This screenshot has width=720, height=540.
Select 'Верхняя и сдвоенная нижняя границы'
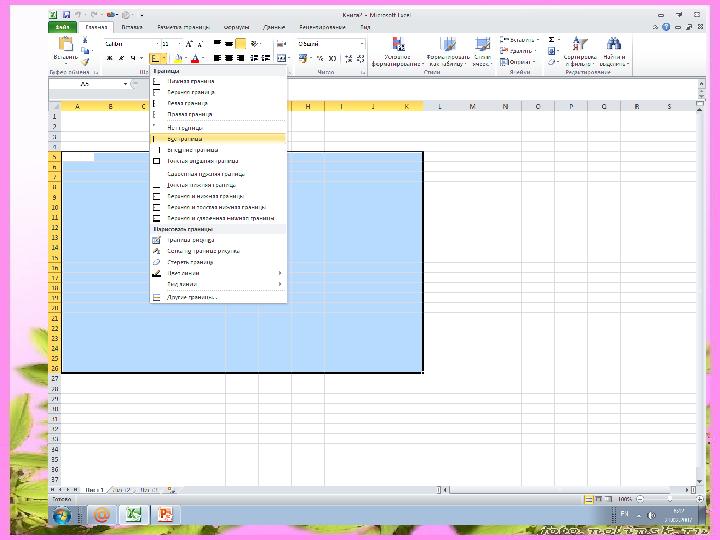(x=218, y=218)
